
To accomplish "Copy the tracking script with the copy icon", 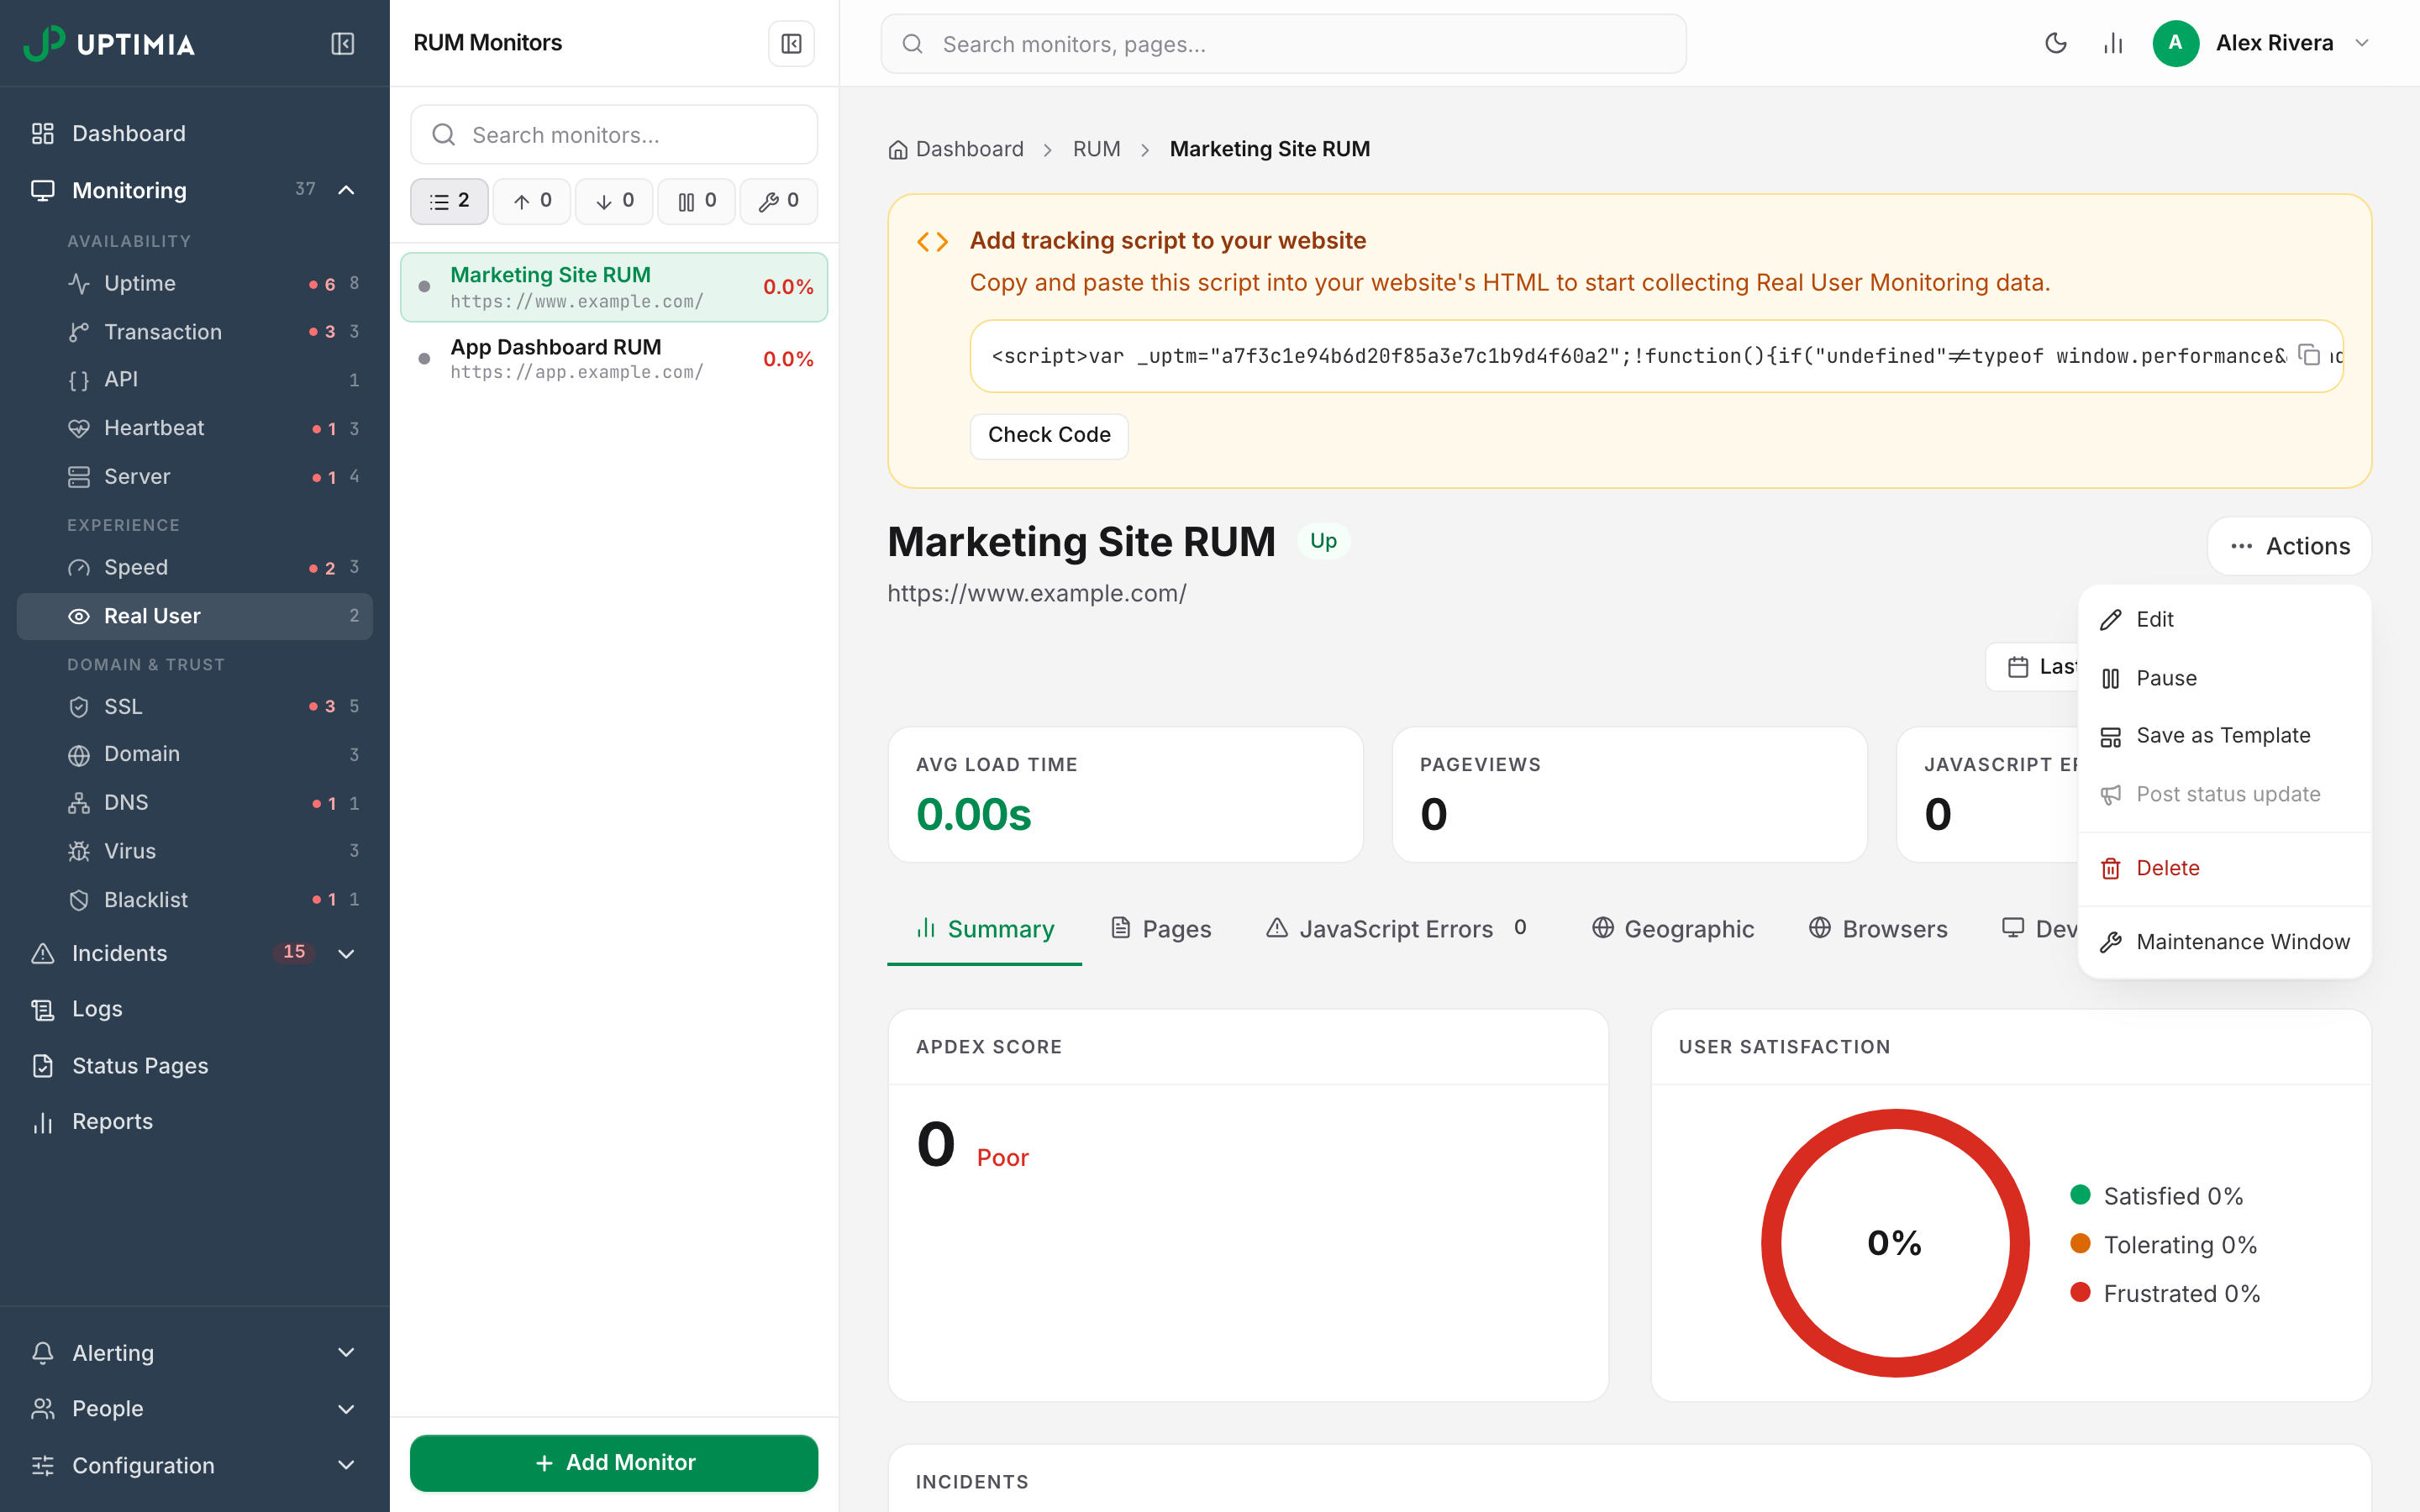I will click(2309, 355).
